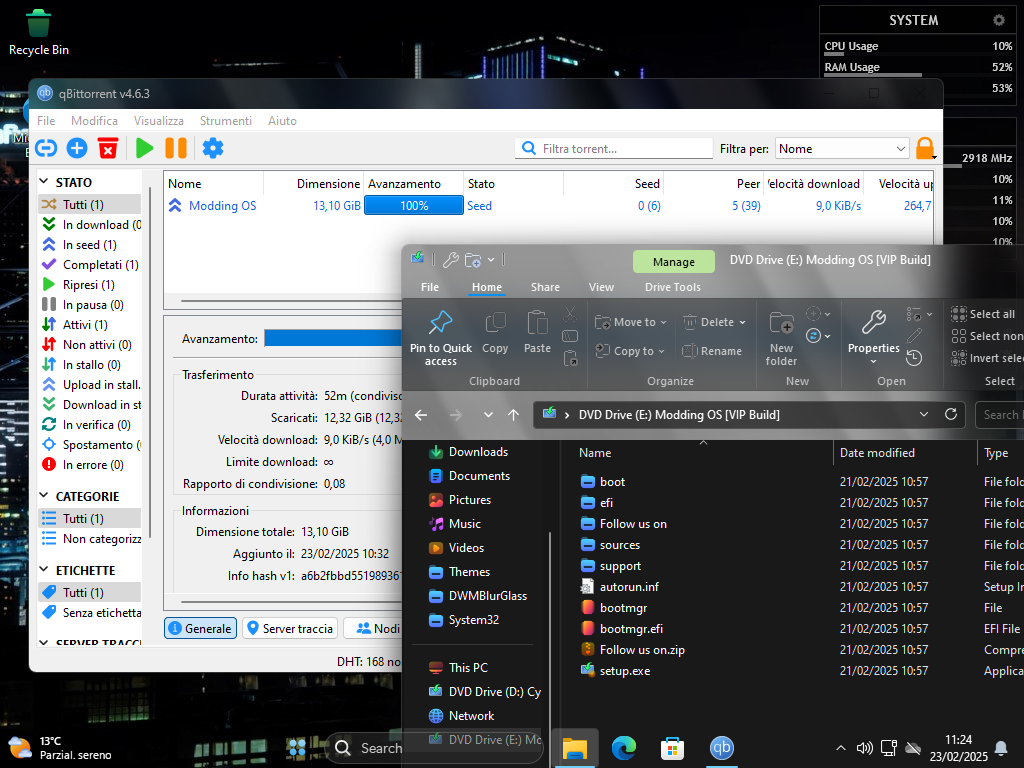
Task: Click the Copy button in the Clipboard group
Action: coord(495,333)
